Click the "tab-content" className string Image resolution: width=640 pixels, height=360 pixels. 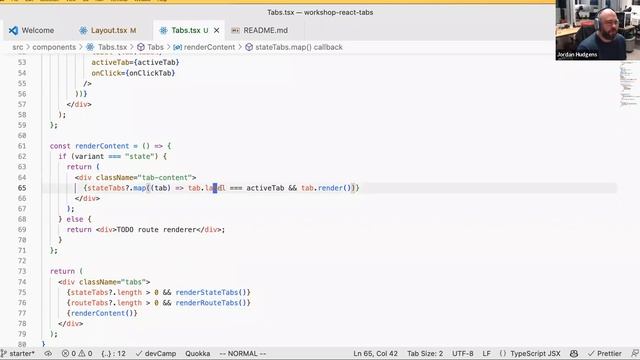(x=164, y=178)
